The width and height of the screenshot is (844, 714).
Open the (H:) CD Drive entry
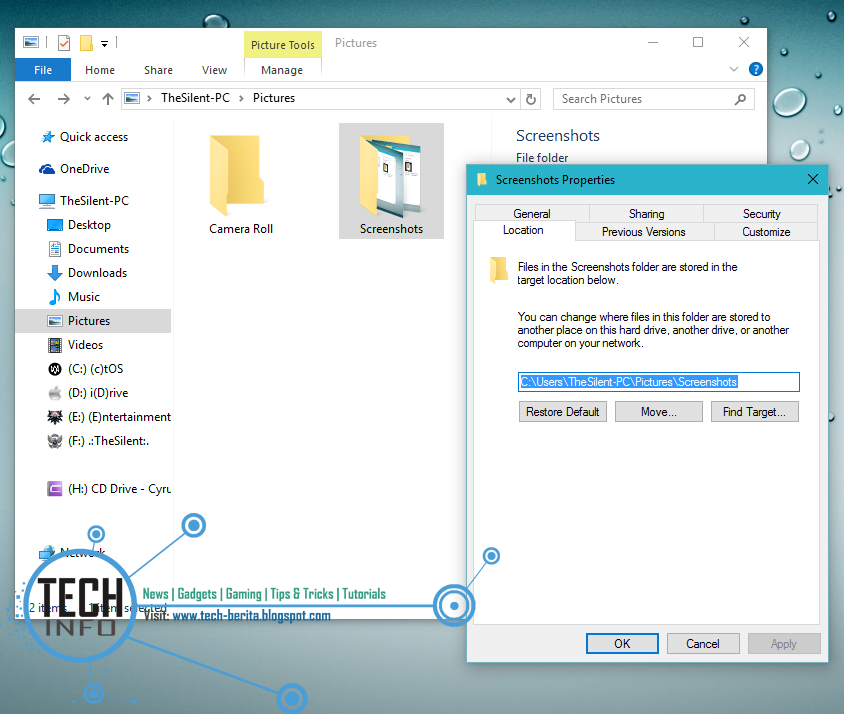109,489
